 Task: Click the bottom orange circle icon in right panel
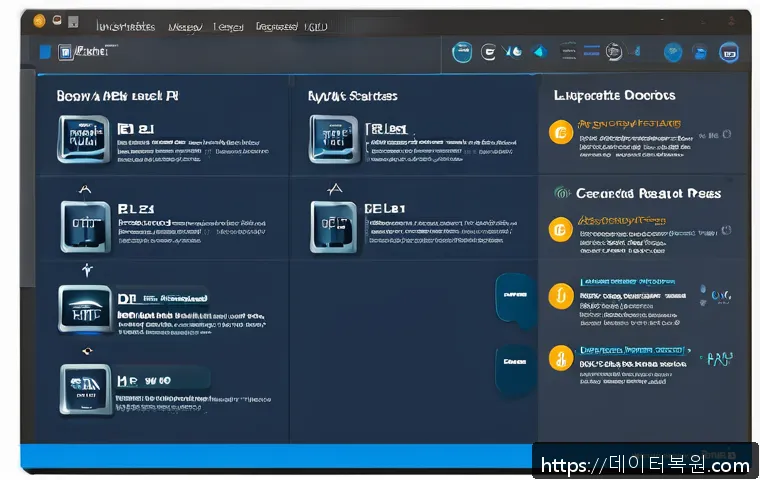(x=561, y=357)
